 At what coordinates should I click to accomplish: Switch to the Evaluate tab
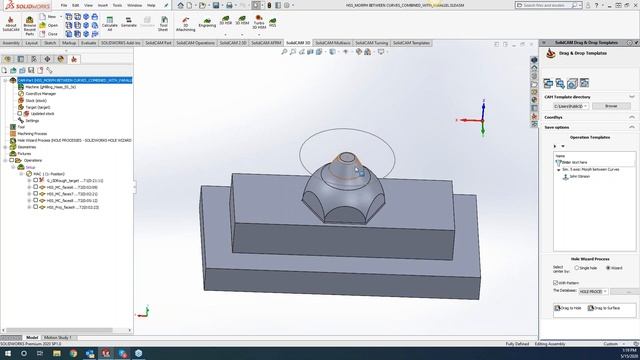[88, 43]
